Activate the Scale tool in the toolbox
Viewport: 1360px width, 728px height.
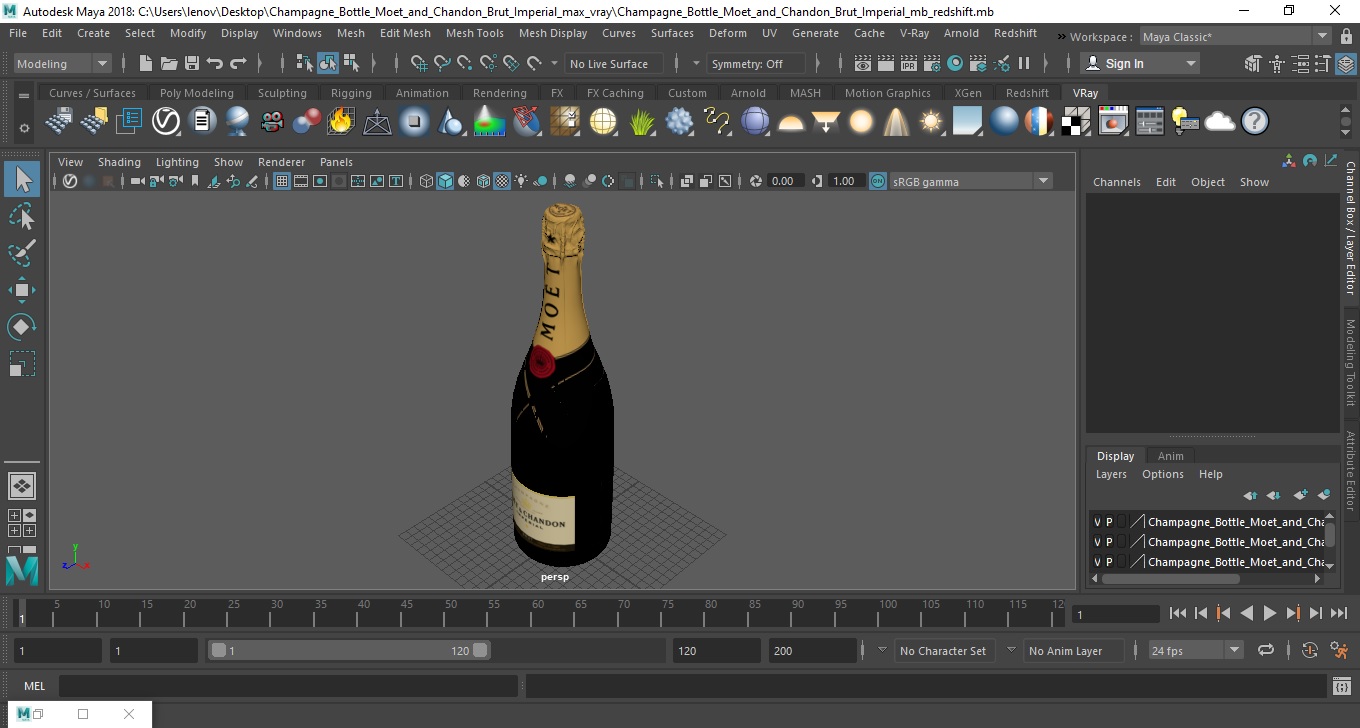point(22,364)
